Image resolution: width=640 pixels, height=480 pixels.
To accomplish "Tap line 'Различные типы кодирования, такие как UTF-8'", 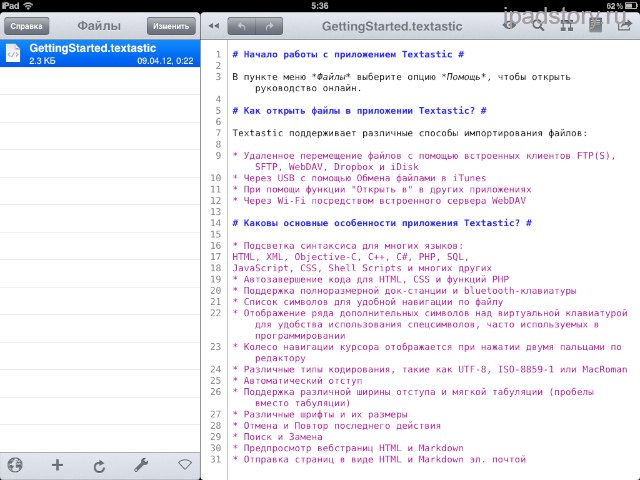I will (430, 369).
